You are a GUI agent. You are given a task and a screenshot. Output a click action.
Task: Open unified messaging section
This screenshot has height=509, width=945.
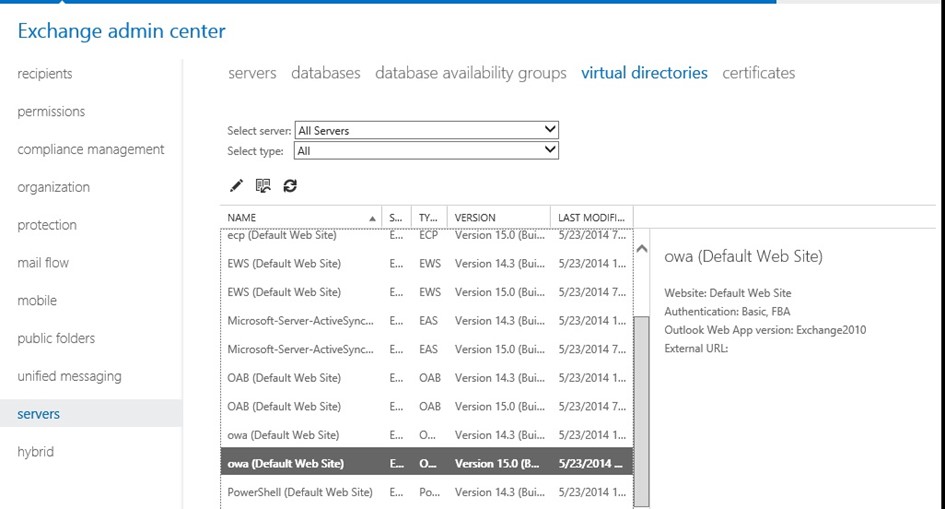tap(69, 376)
